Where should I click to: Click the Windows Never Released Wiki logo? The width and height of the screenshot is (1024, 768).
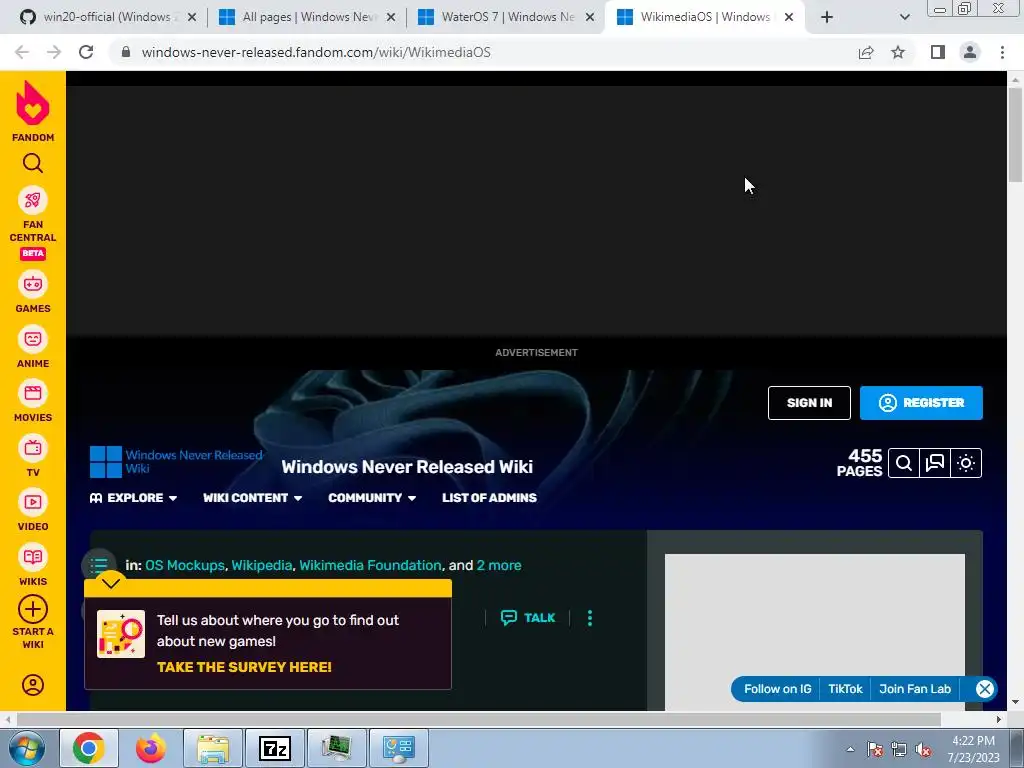176,462
